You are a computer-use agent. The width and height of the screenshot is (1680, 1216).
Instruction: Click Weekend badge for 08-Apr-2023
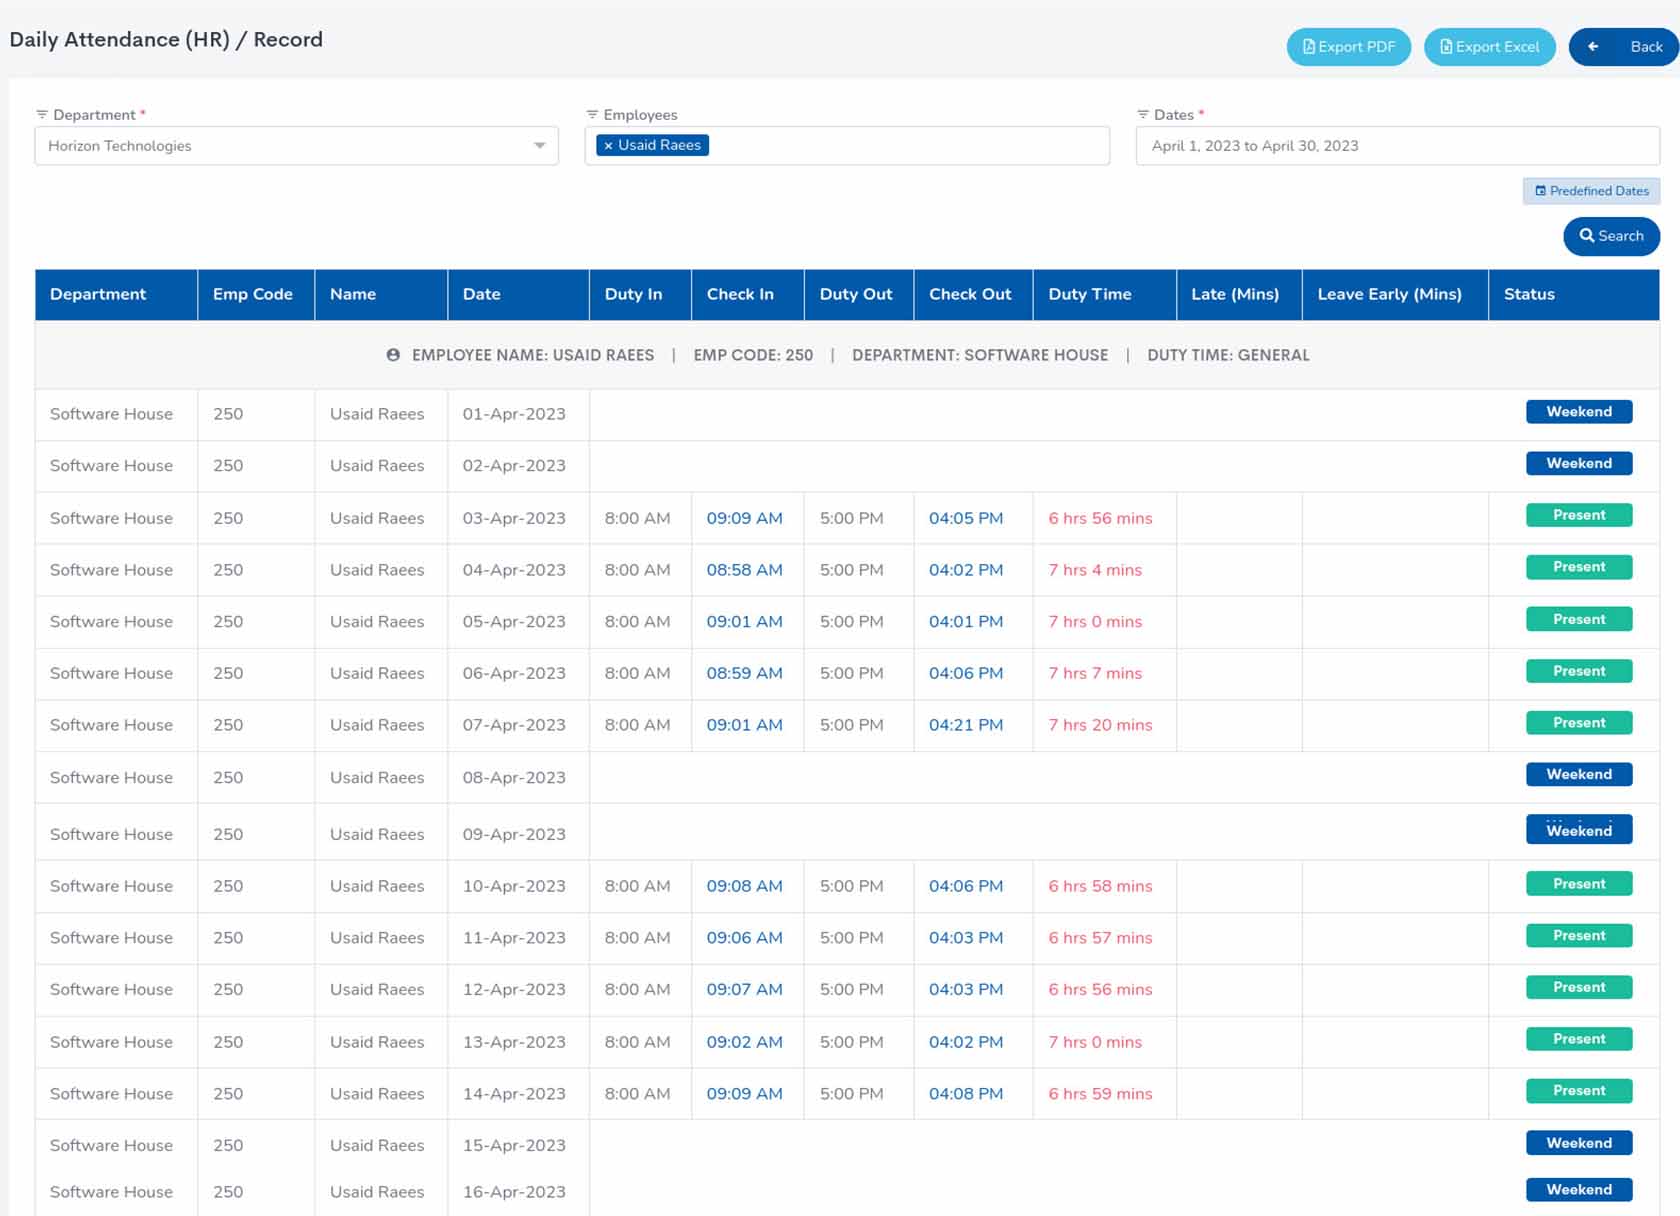pyautogui.click(x=1579, y=775)
